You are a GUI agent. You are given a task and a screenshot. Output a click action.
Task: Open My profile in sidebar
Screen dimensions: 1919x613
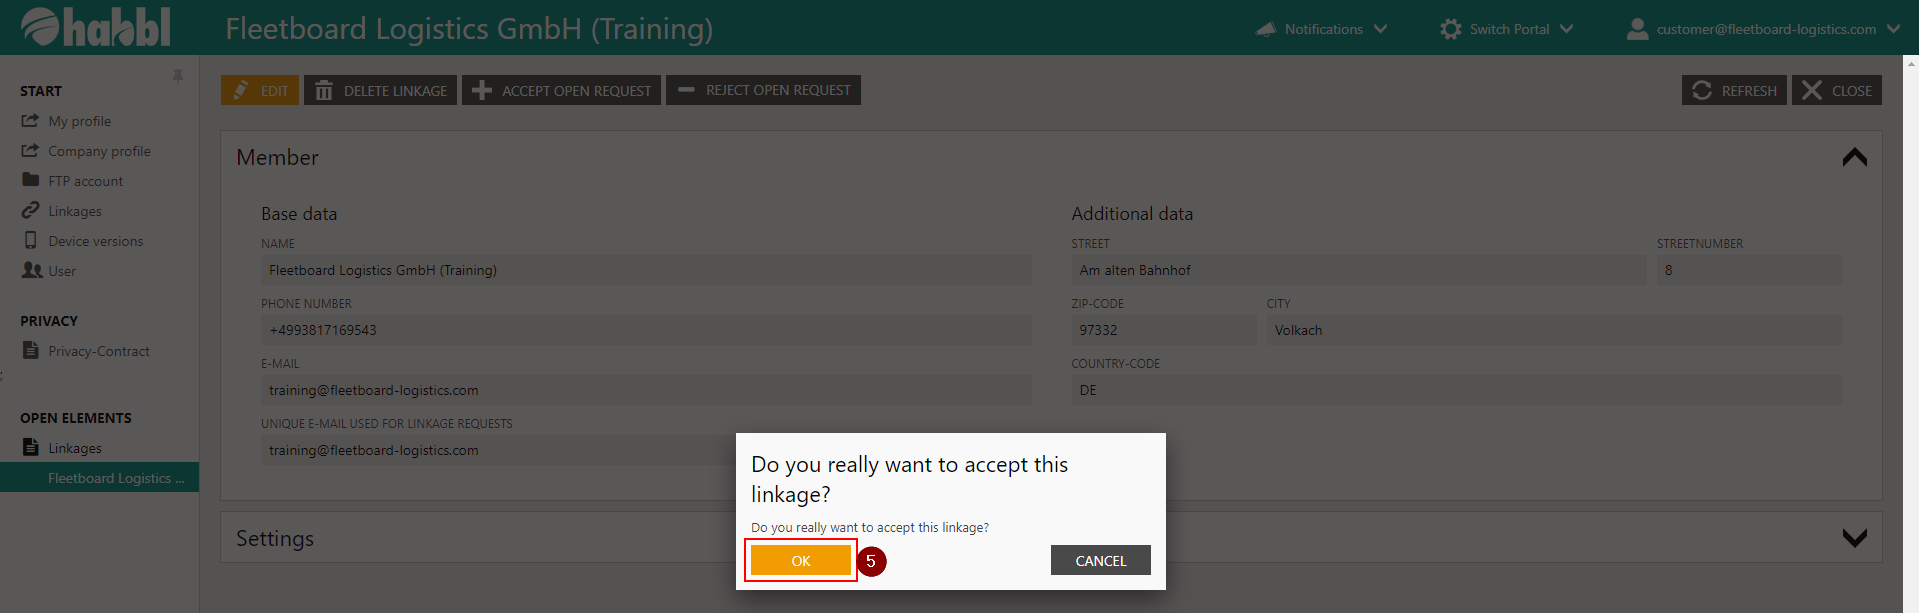click(79, 121)
